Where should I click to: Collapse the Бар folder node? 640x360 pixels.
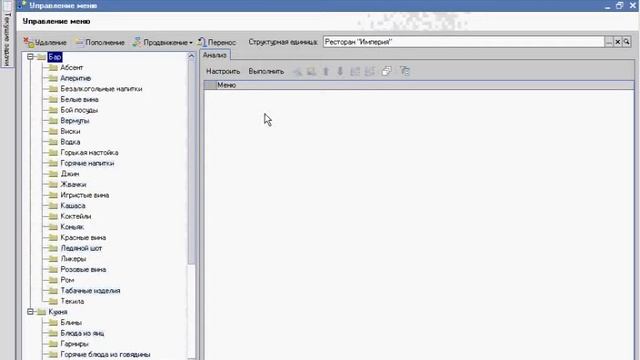(30, 57)
